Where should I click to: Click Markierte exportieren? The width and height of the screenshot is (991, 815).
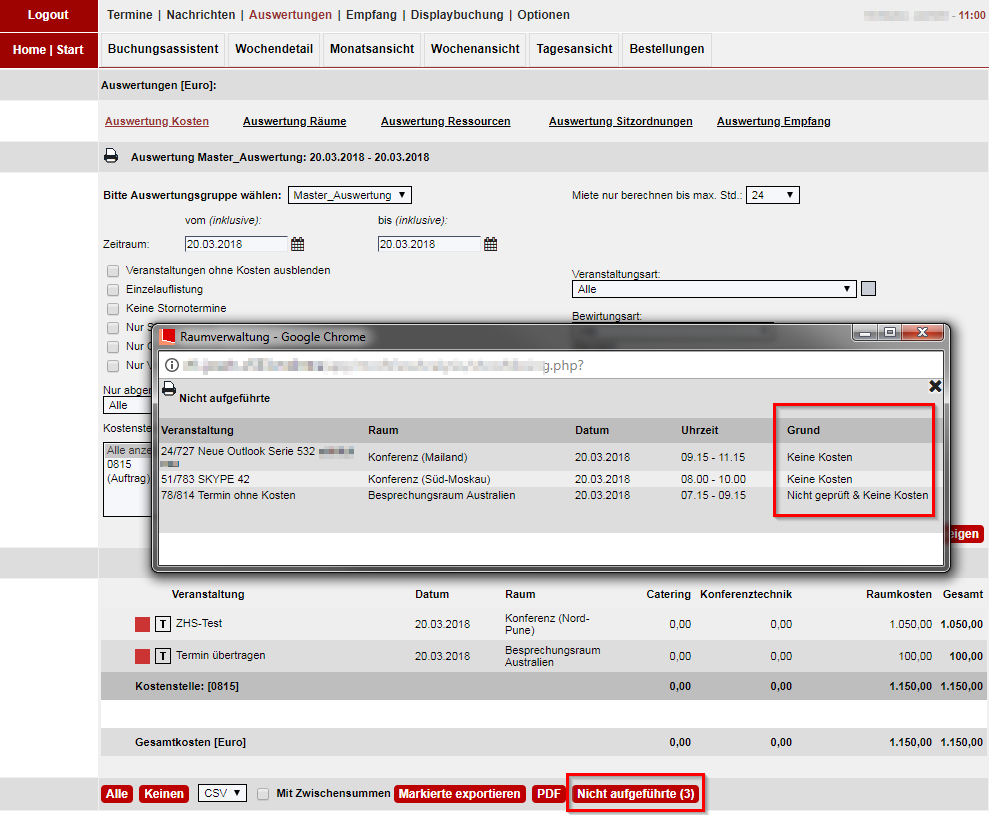[459, 794]
